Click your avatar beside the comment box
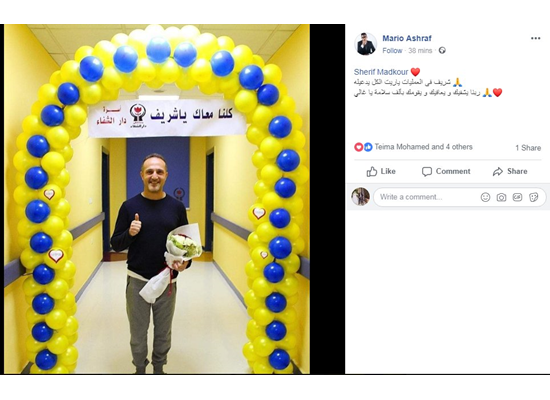 (361, 196)
